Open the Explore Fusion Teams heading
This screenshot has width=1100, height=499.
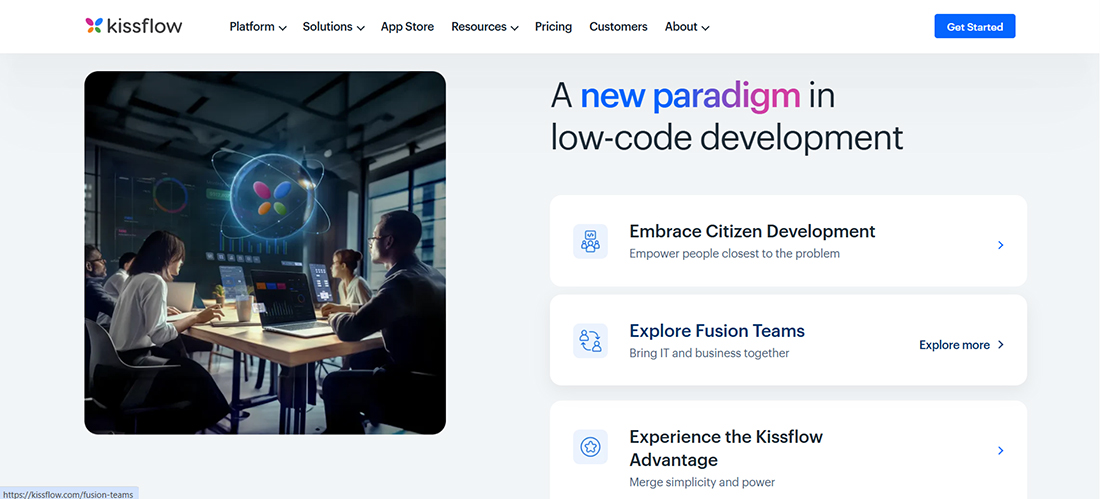(x=717, y=331)
